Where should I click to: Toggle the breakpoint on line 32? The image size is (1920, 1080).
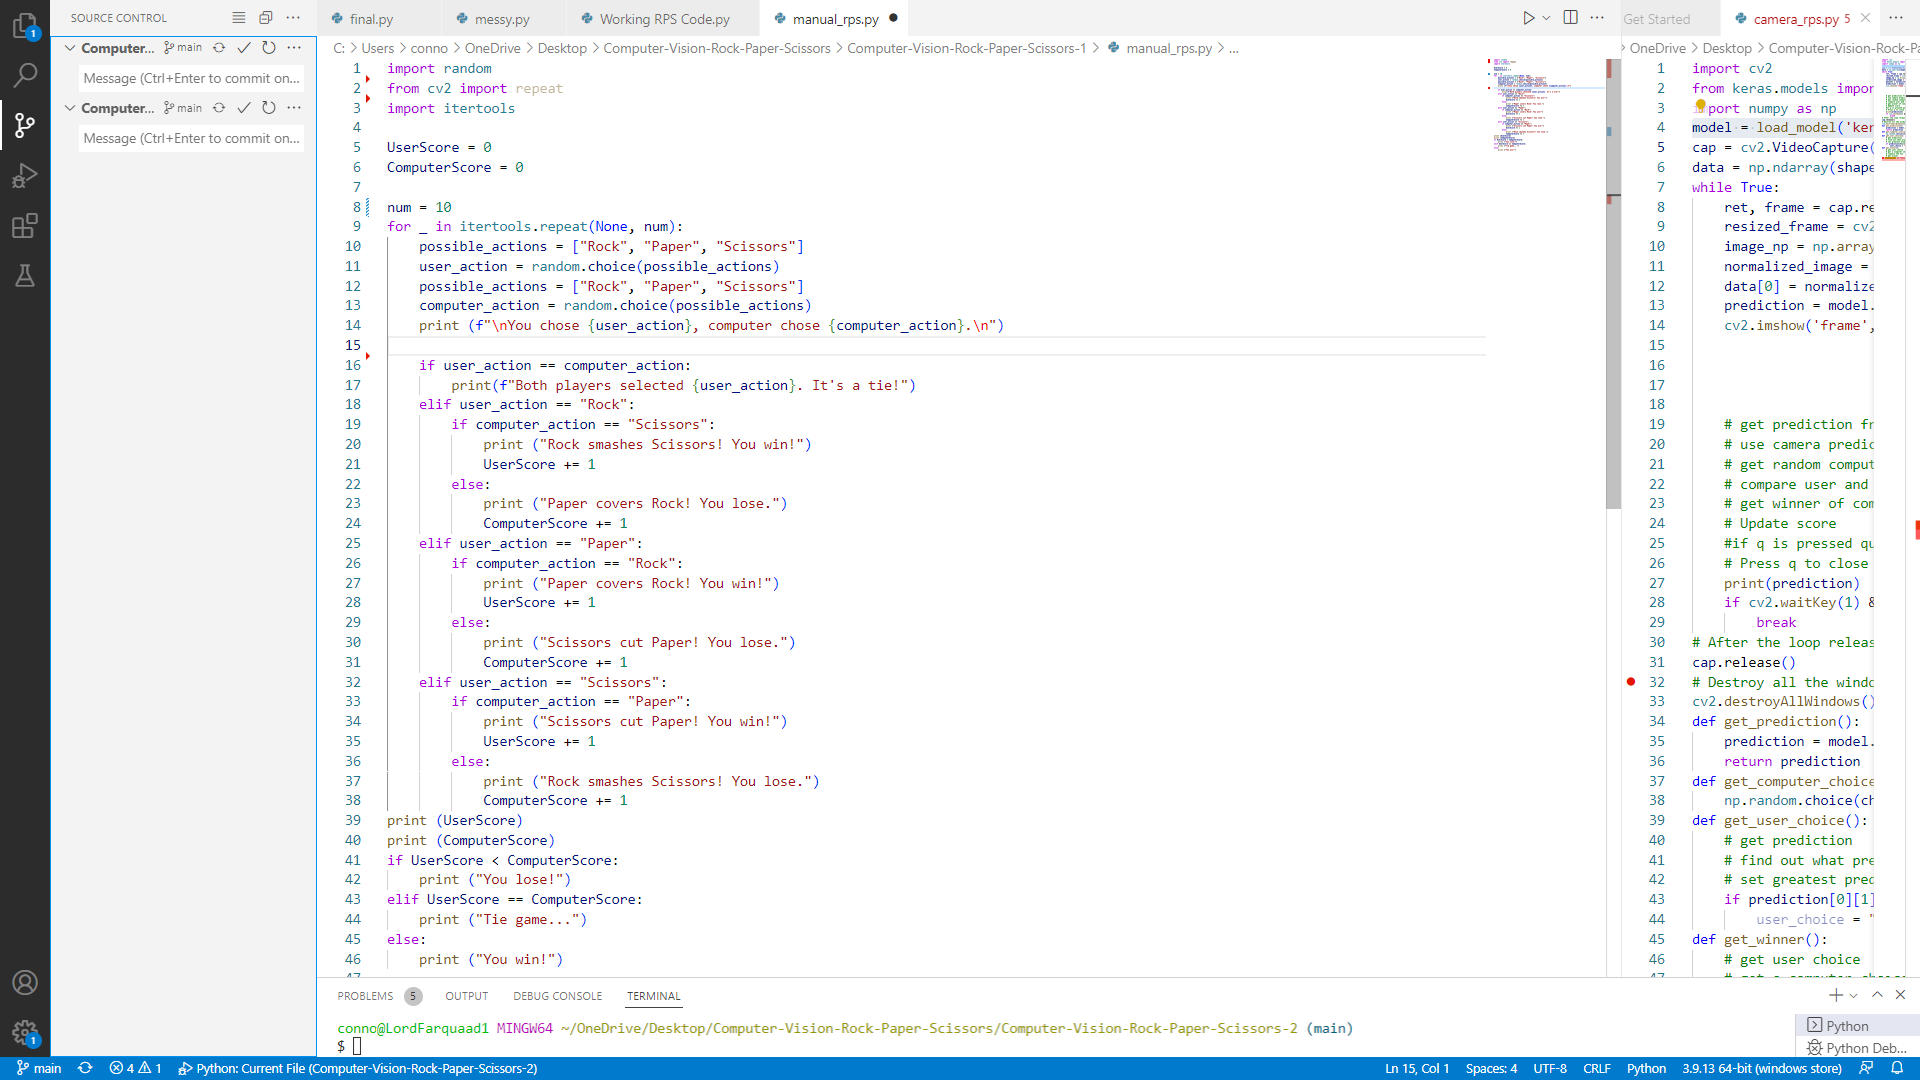pos(1631,682)
